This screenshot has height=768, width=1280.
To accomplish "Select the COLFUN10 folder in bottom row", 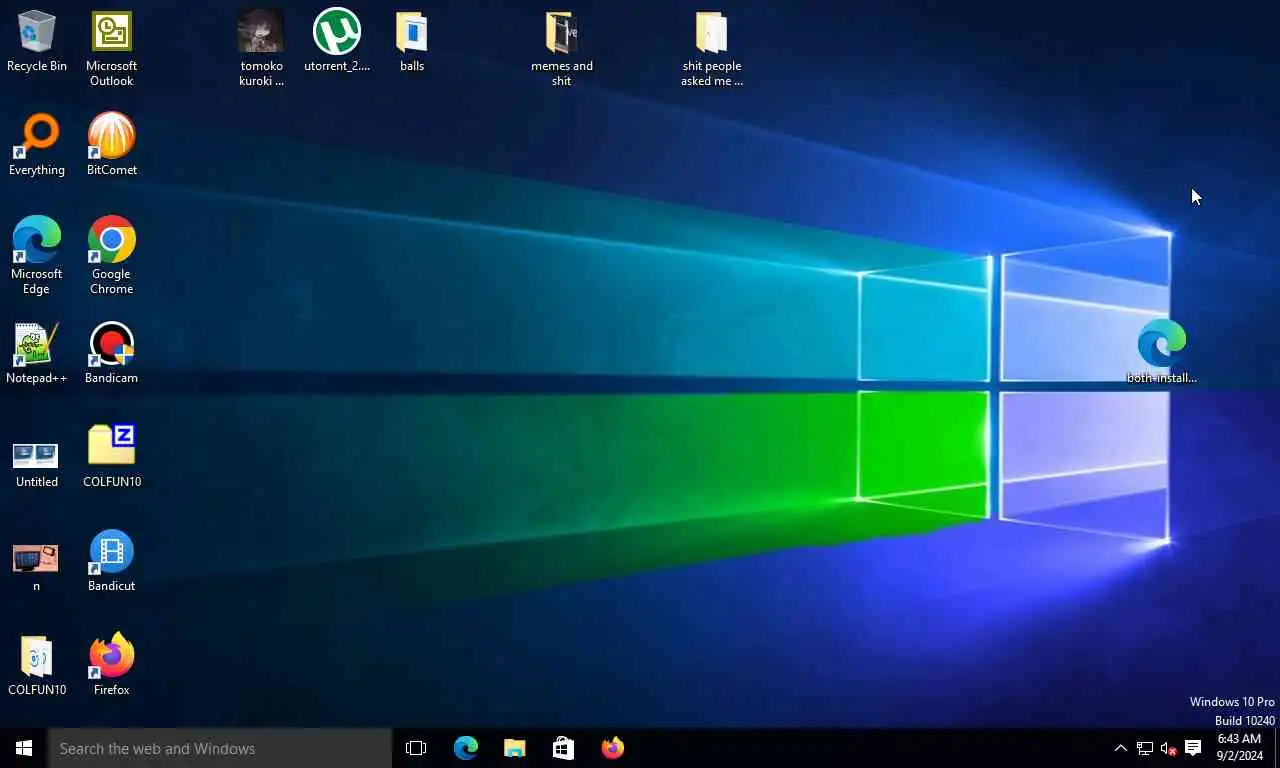I will tap(37, 666).
